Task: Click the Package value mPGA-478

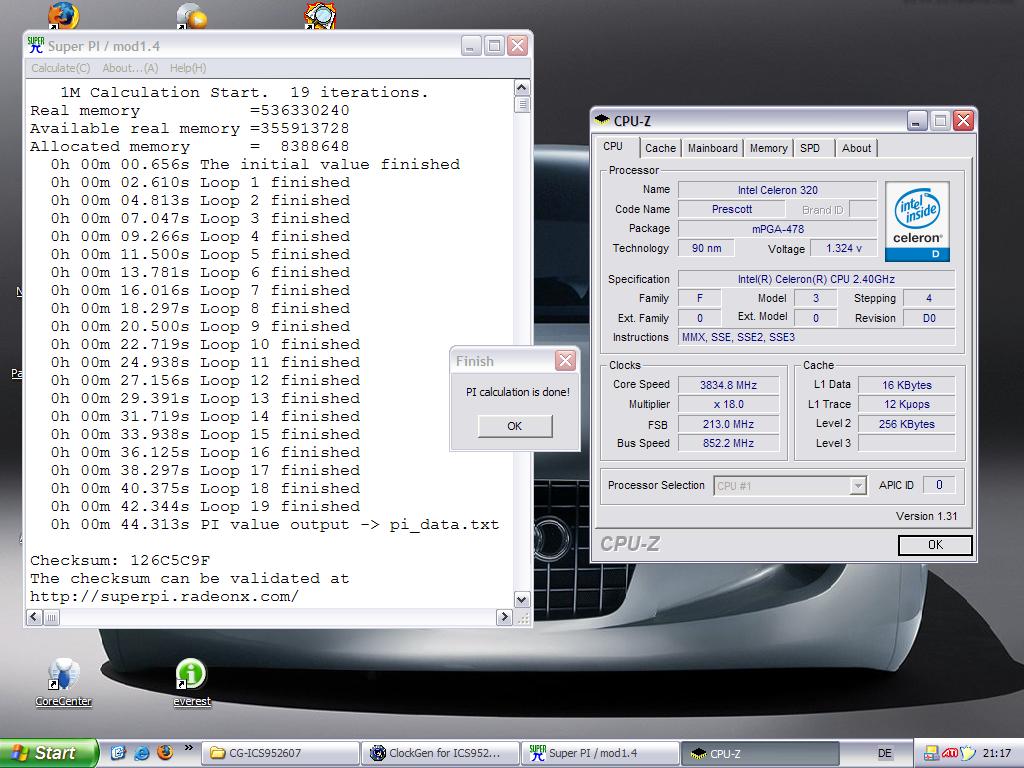Action: 777,229
